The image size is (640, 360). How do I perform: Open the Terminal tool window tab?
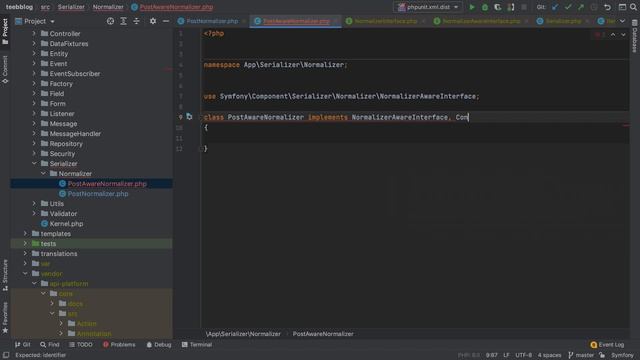(197, 344)
